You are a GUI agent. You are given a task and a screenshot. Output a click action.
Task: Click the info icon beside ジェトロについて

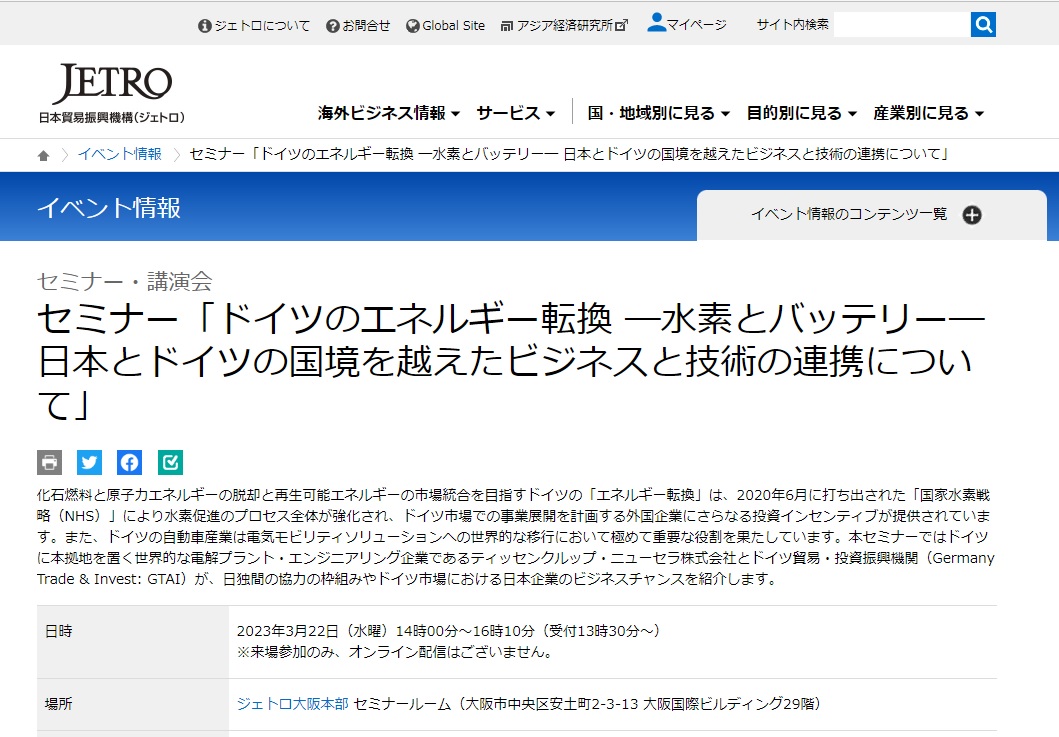point(205,26)
